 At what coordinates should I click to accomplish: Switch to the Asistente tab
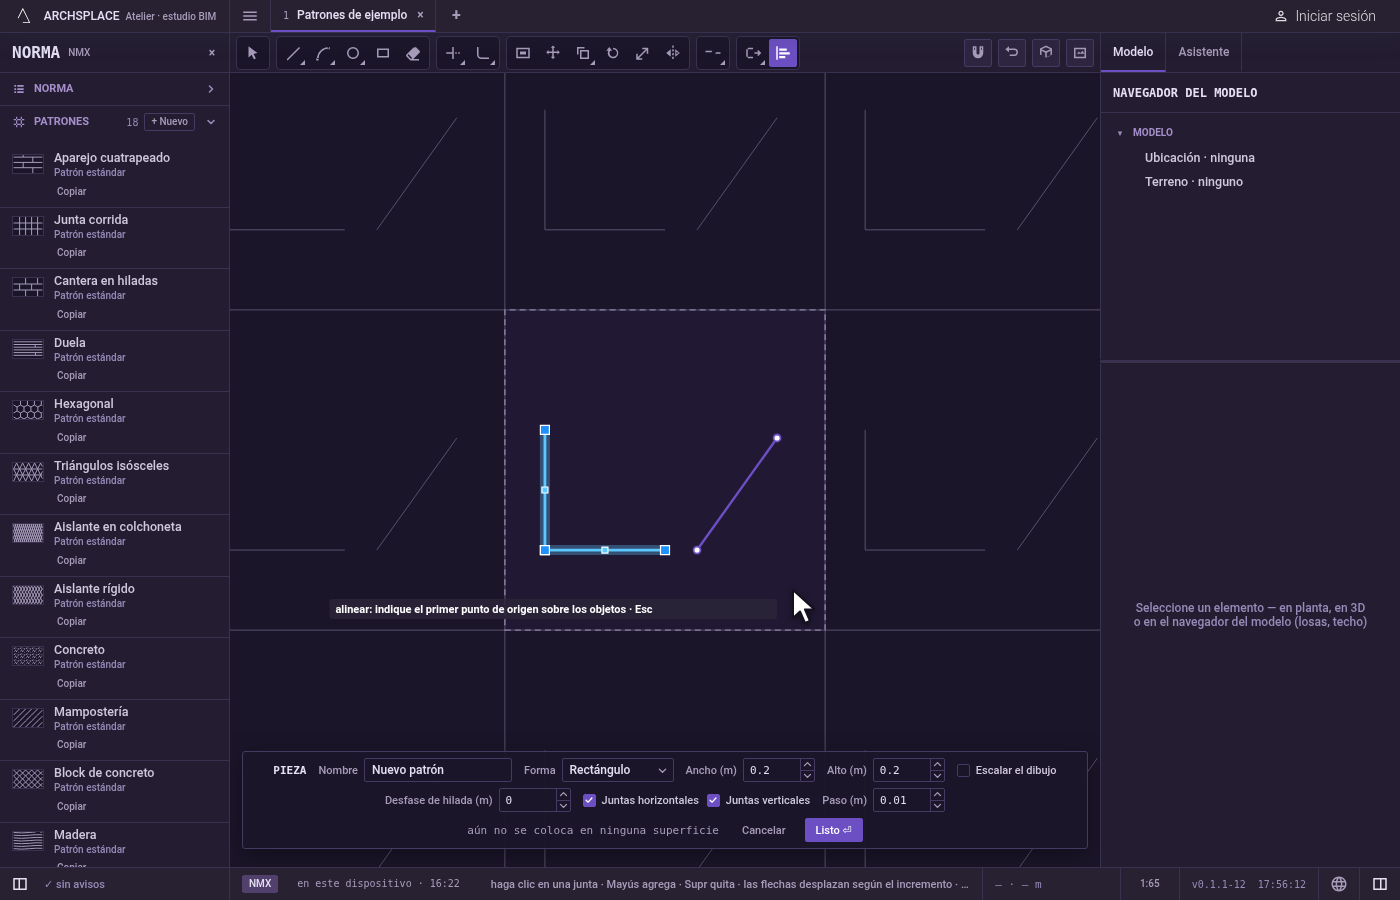click(x=1204, y=52)
